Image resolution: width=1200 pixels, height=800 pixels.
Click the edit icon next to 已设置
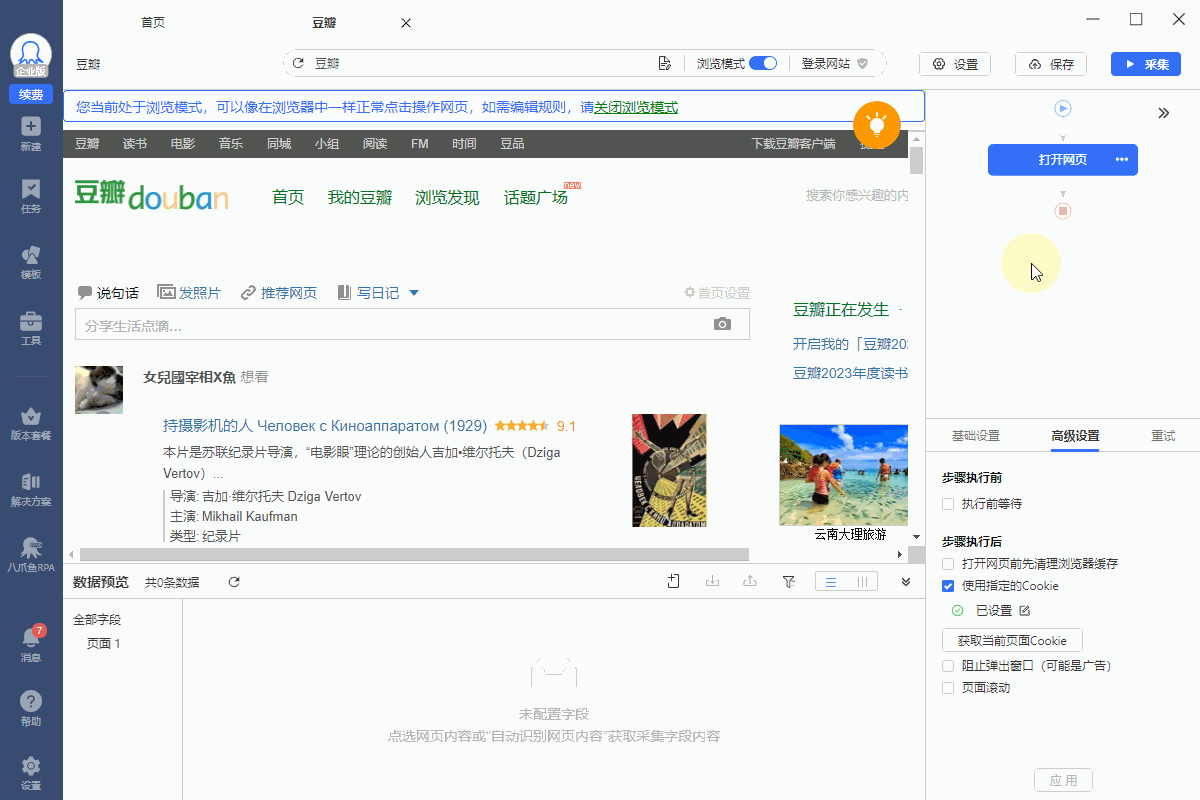[x=1024, y=611]
